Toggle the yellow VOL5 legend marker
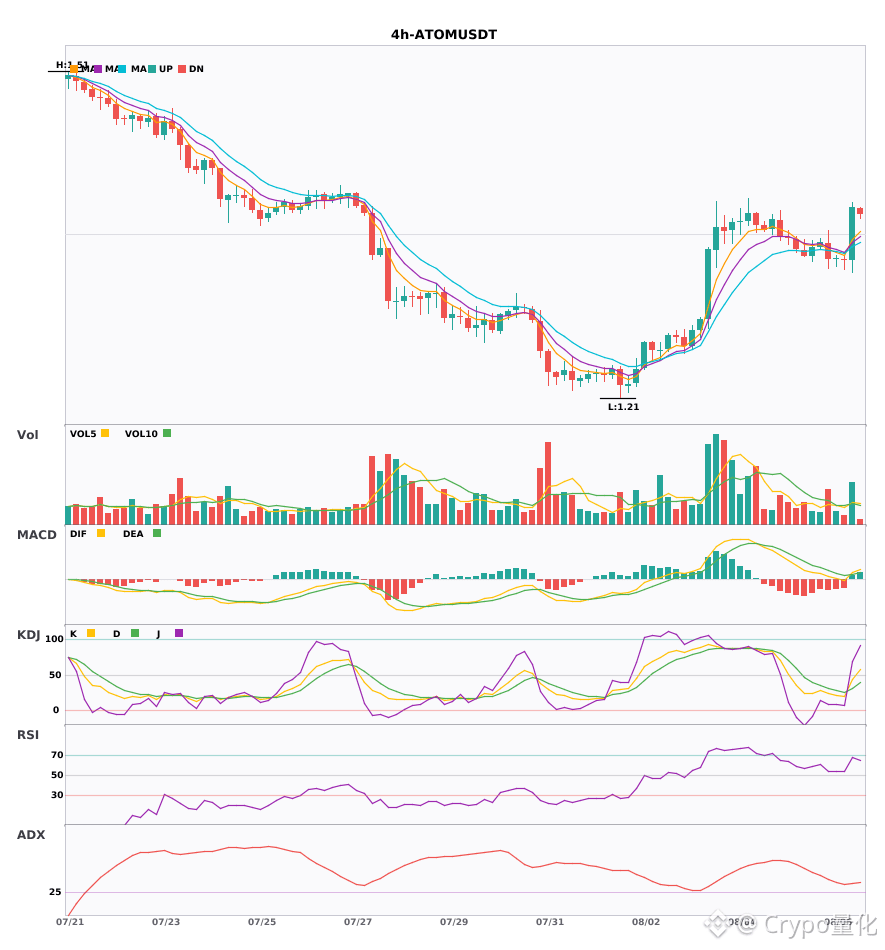The image size is (885, 950). [x=105, y=433]
